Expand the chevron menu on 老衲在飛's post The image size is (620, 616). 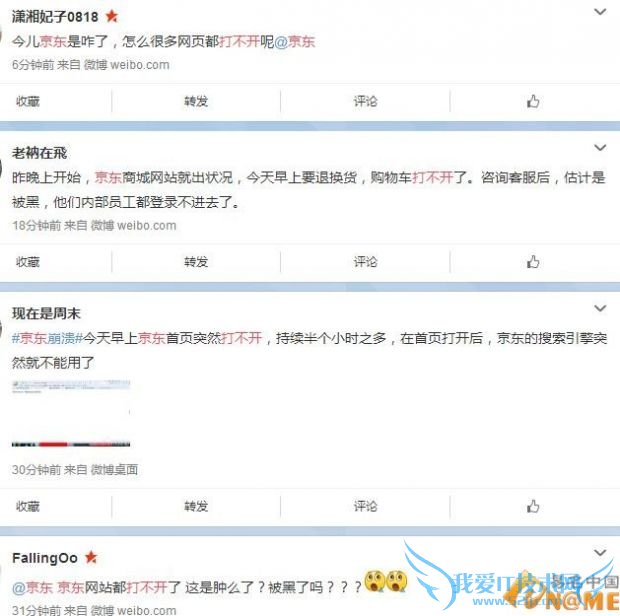600,147
